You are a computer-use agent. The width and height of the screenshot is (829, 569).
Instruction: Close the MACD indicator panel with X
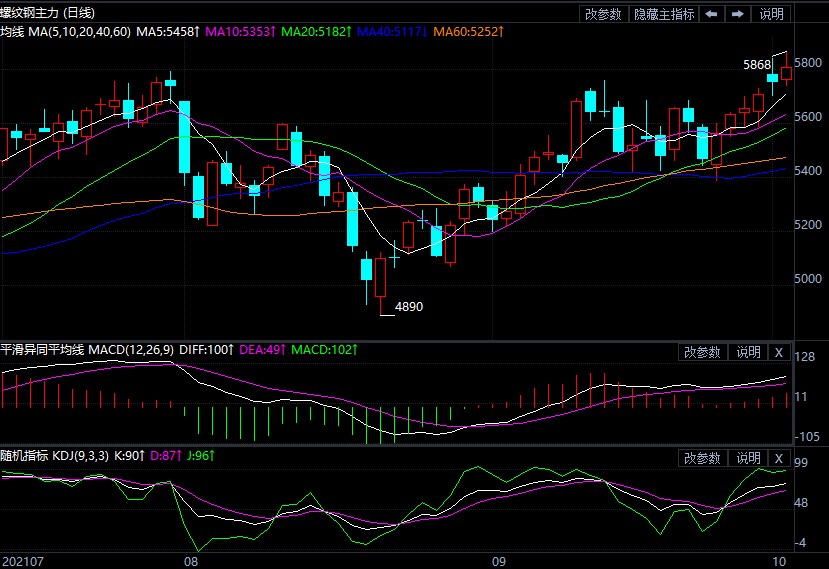(x=779, y=352)
